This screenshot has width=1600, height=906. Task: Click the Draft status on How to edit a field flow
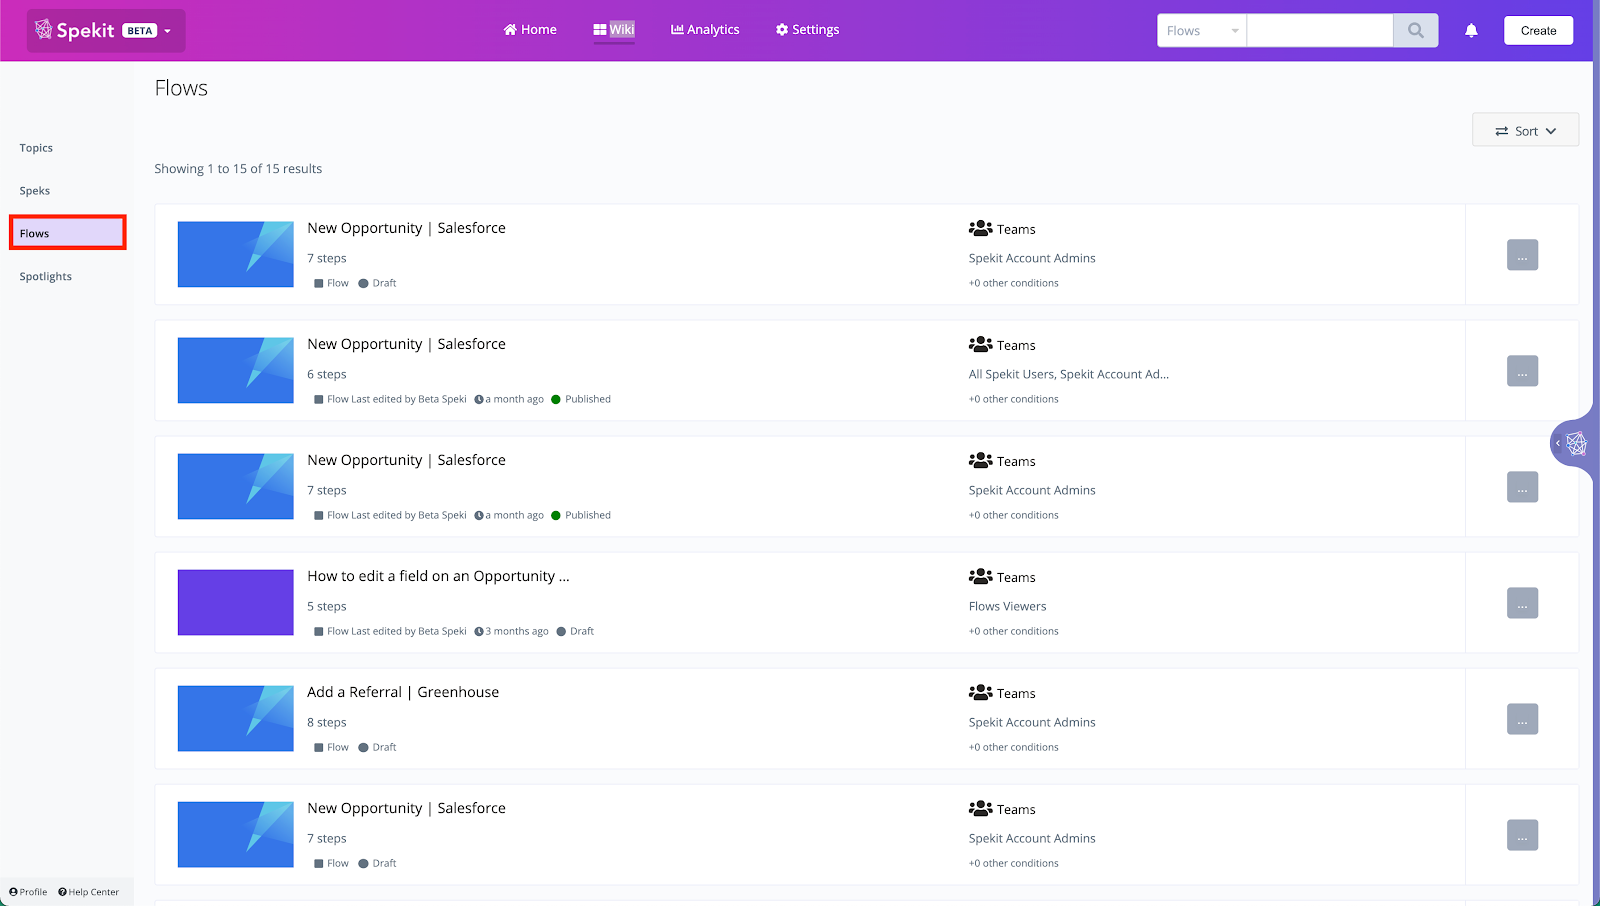(x=575, y=631)
